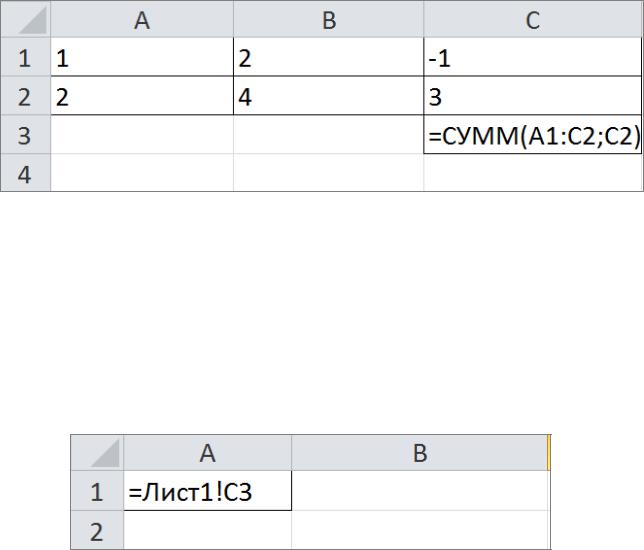Click cell B1 containing 2 next to -1
The image size is (644, 550).
click(329, 57)
